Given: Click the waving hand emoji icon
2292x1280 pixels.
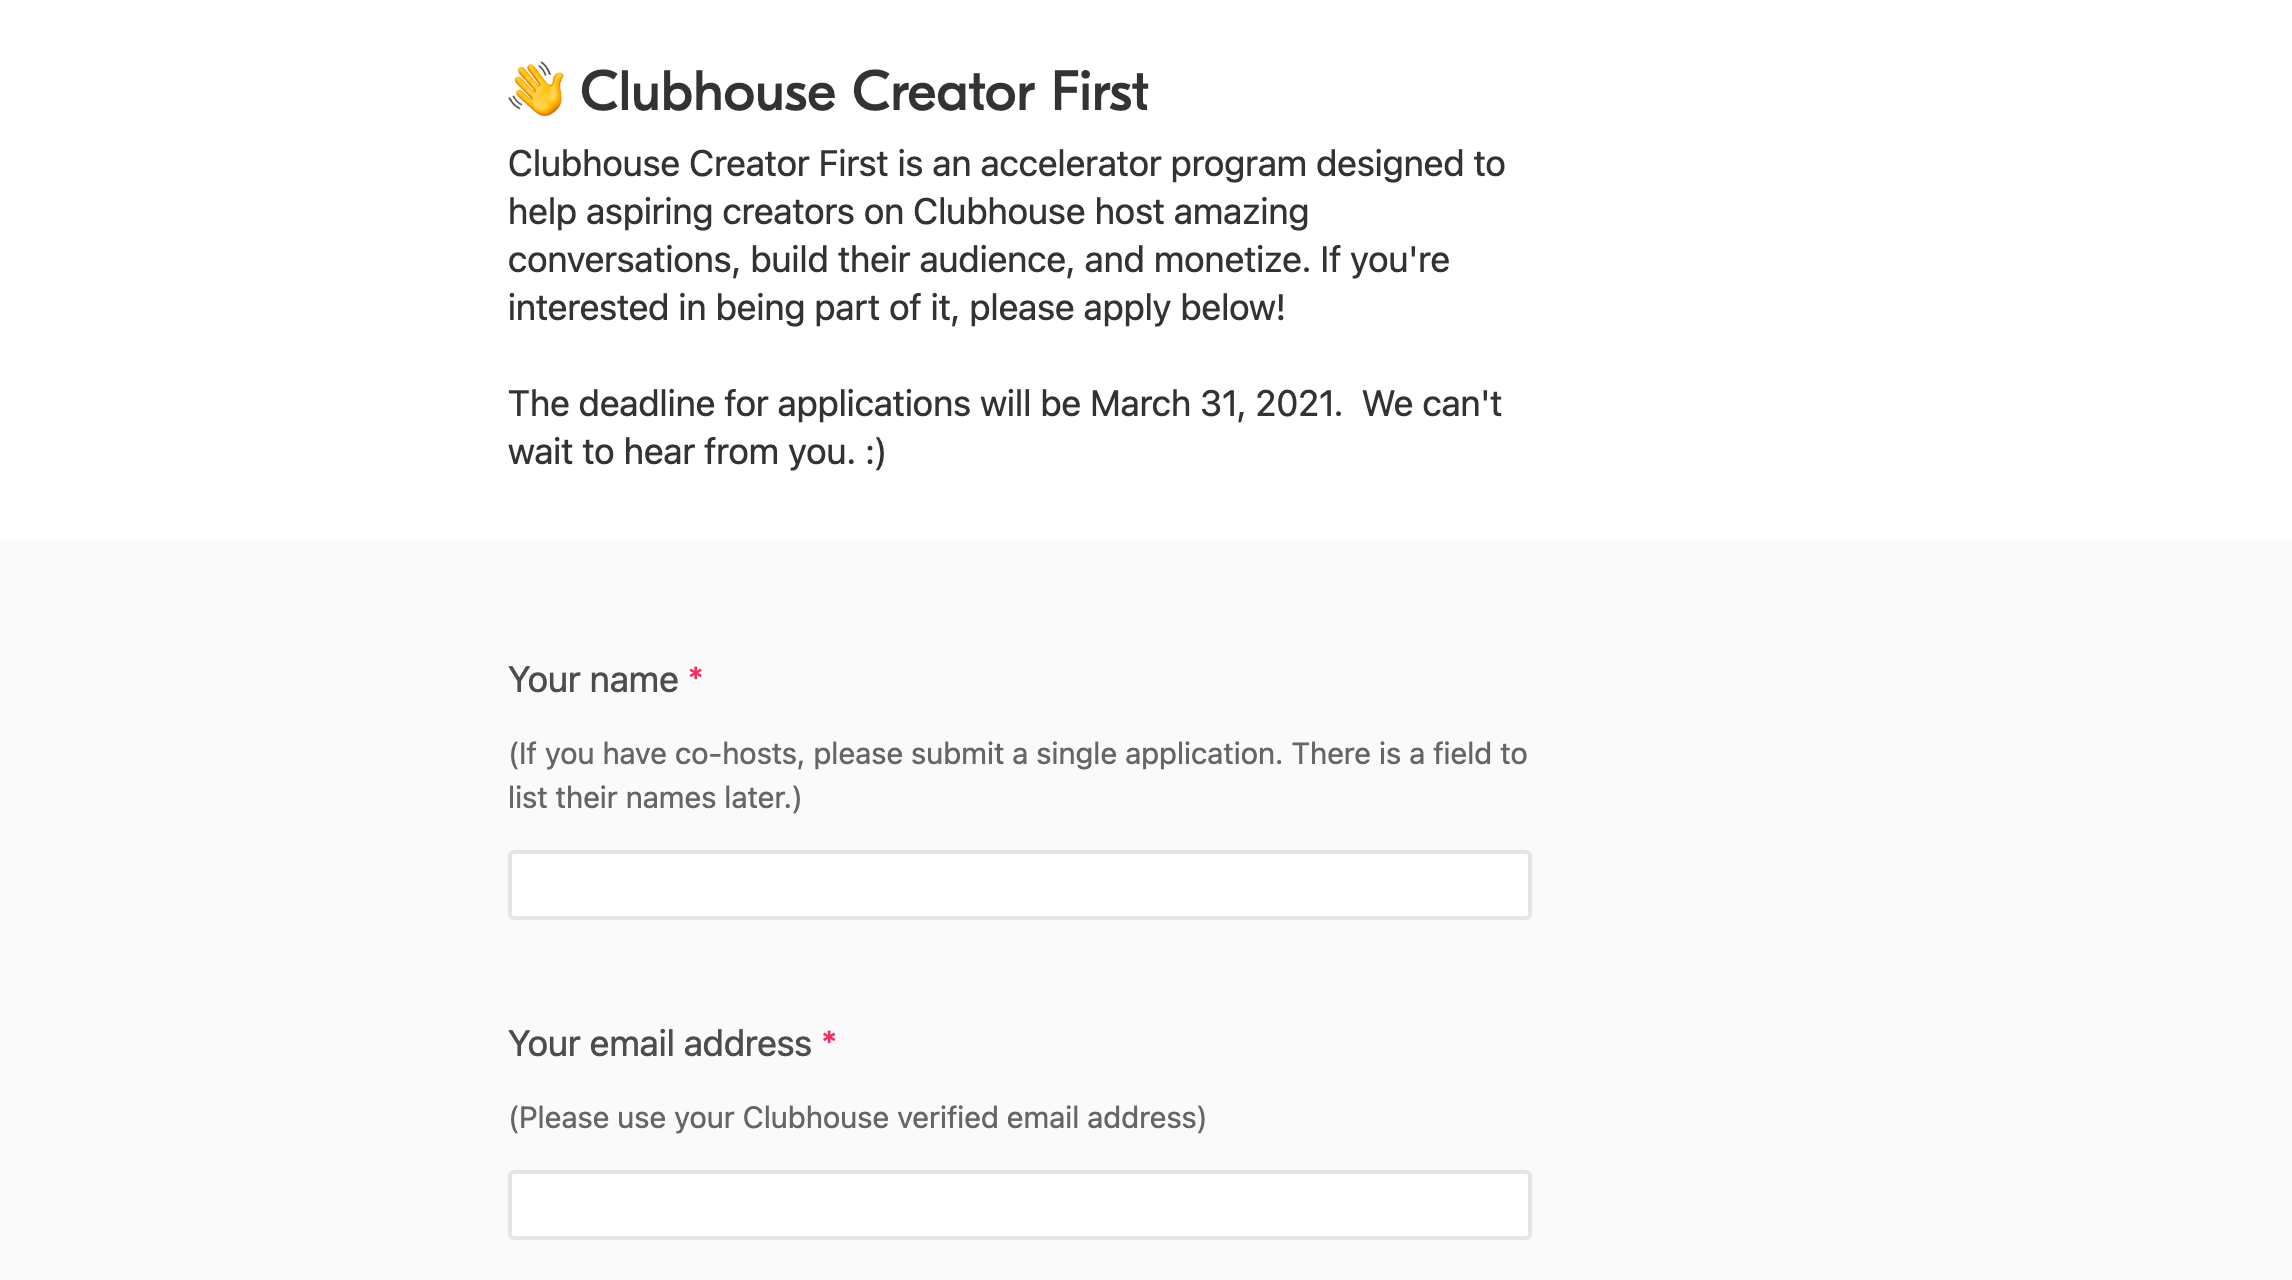Looking at the screenshot, I should click(537, 90).
